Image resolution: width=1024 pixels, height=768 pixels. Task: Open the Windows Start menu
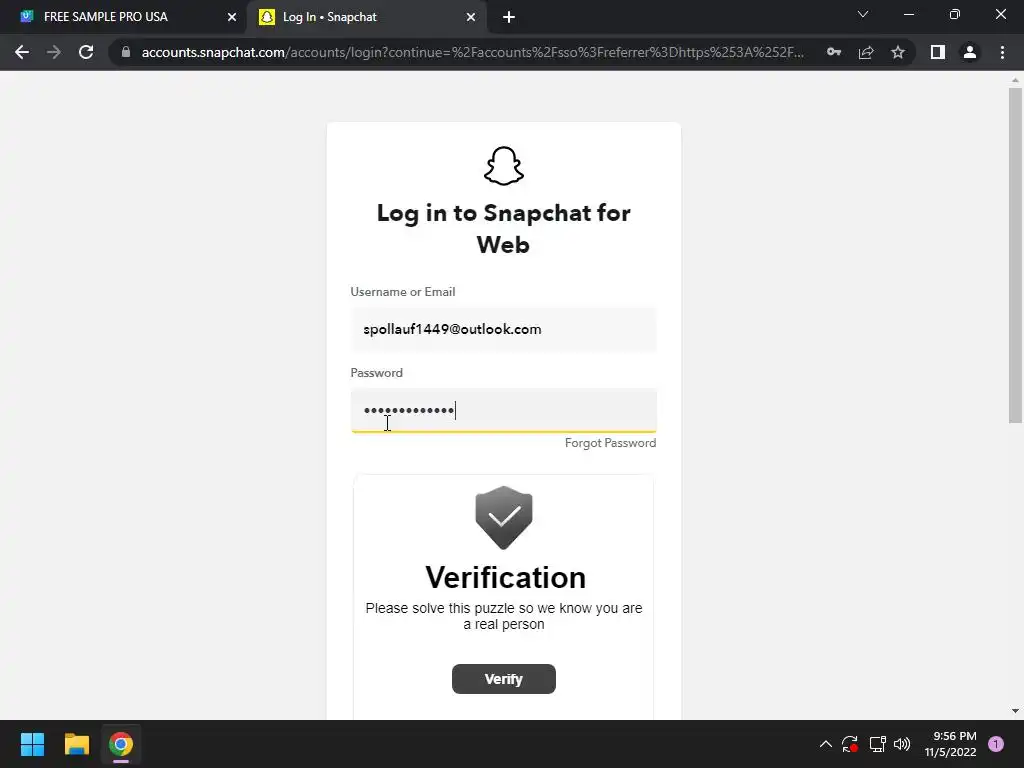tap(32, 744)
